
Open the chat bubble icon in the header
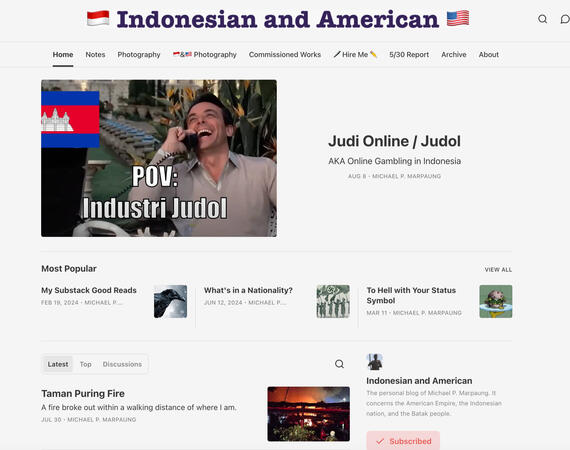tap(565, 19)
